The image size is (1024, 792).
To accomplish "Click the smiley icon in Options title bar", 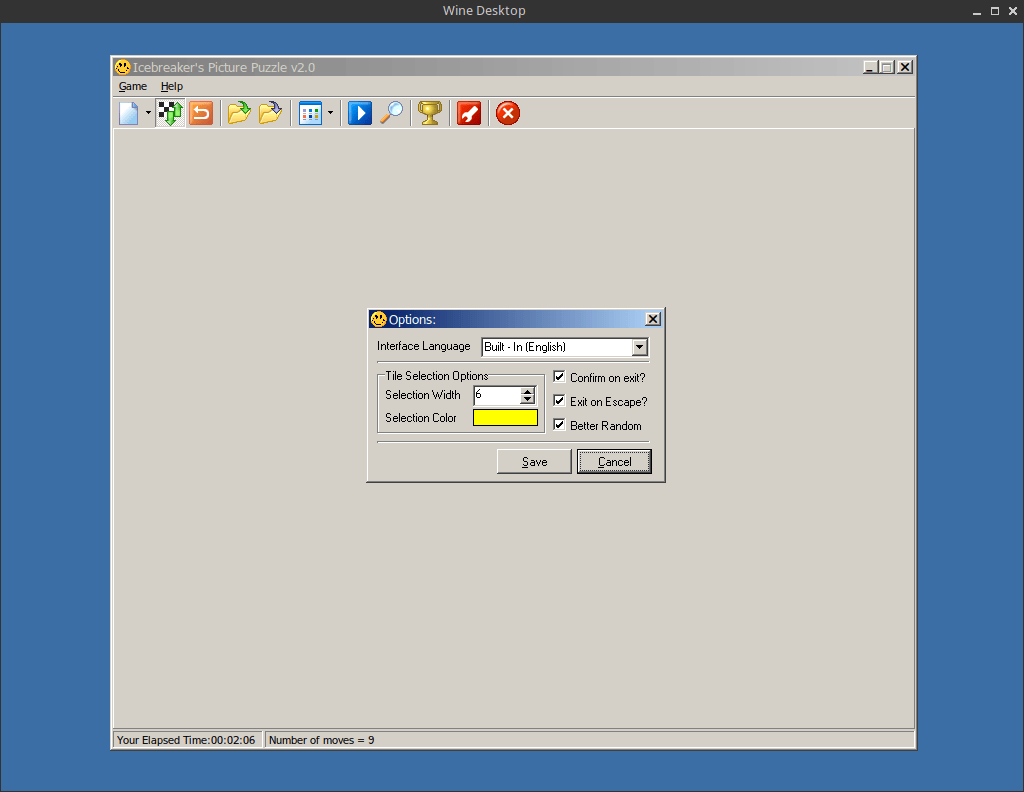I will [379, 319].
